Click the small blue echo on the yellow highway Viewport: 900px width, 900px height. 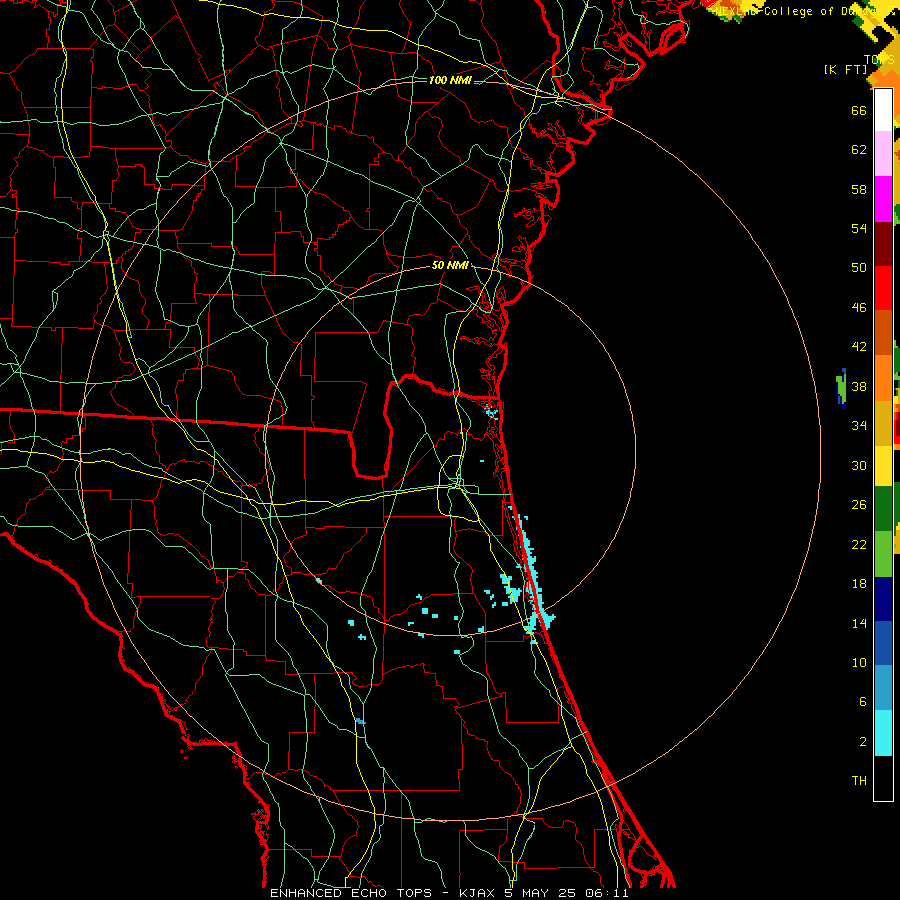(360, 721)
